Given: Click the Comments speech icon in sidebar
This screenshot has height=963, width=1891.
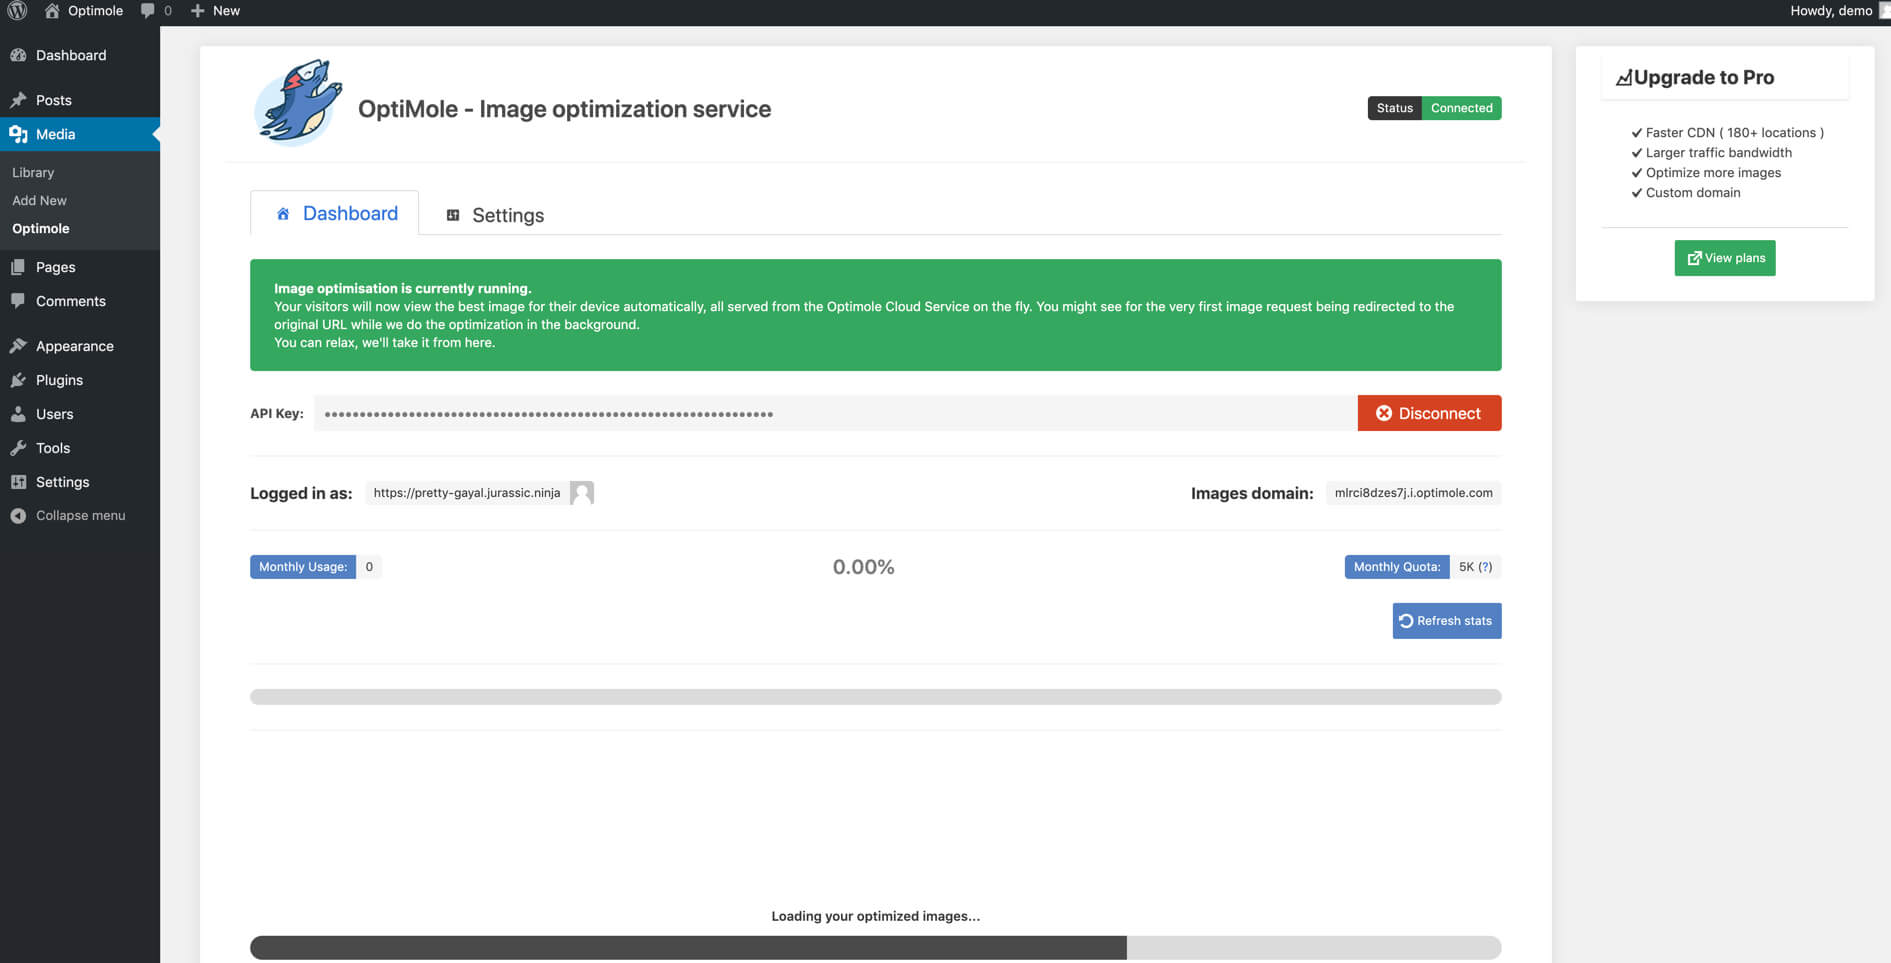Looking at the screenshot, I should point(18,301).
